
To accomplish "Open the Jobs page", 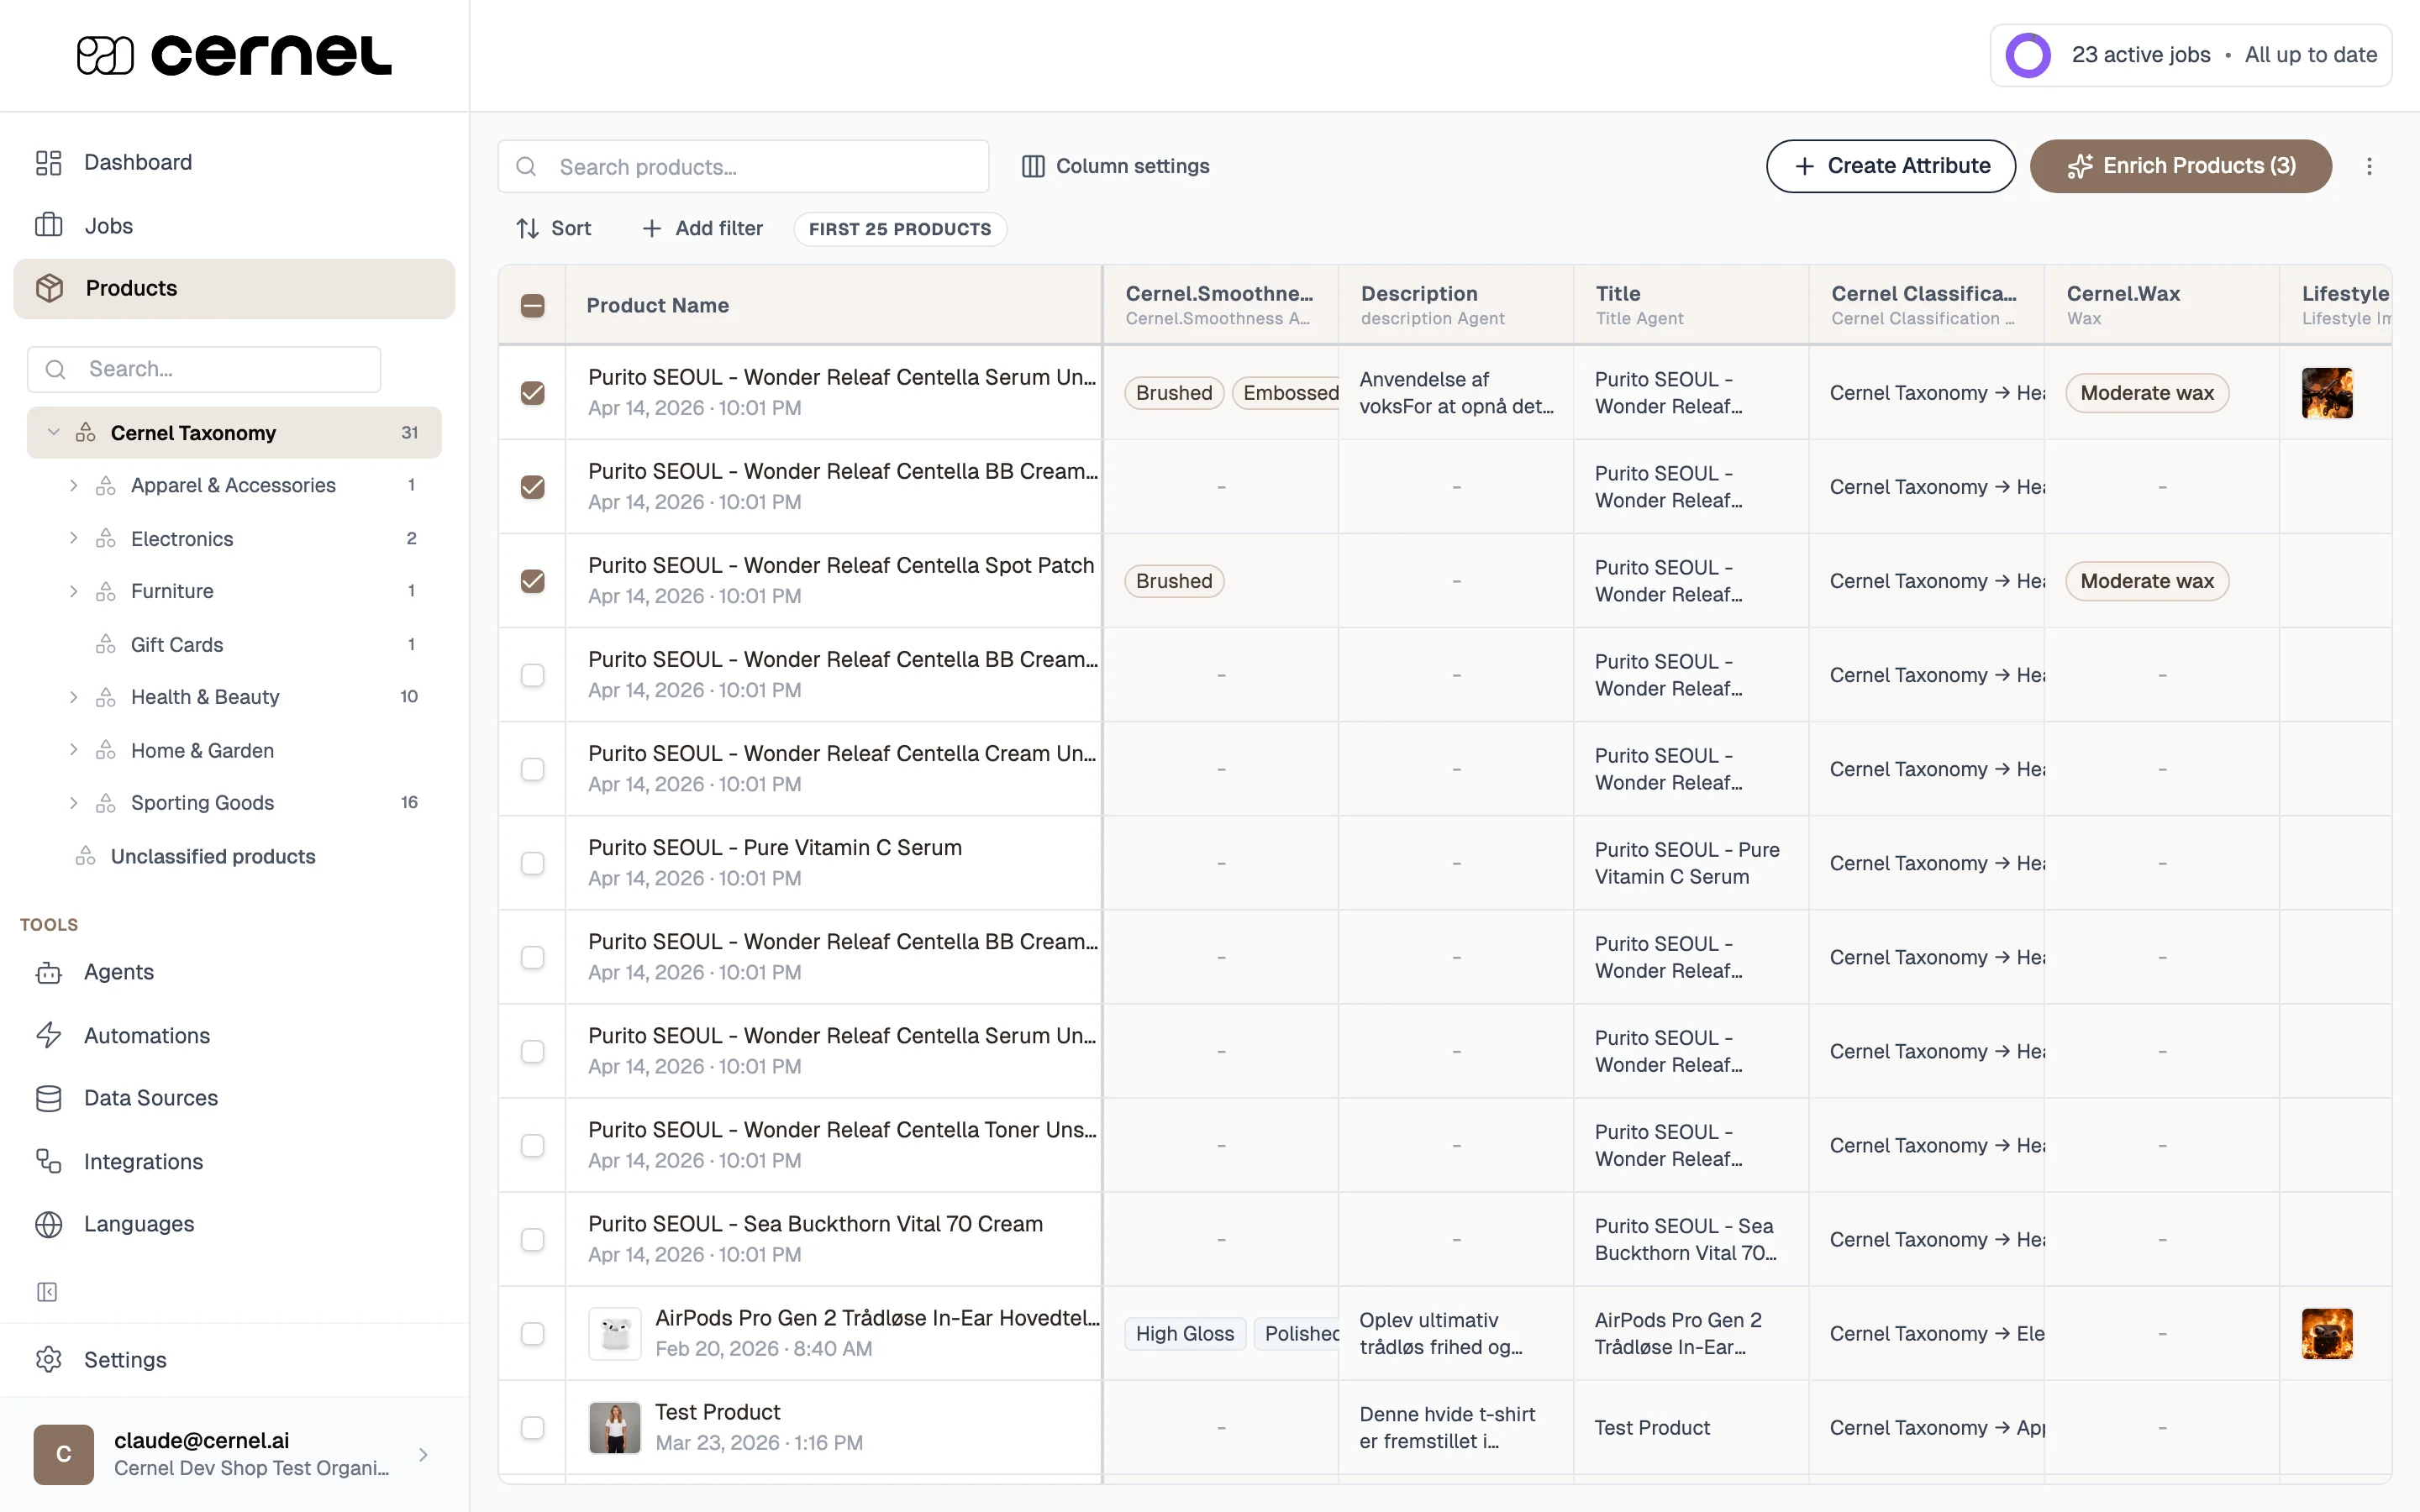I will coord(234,225).
